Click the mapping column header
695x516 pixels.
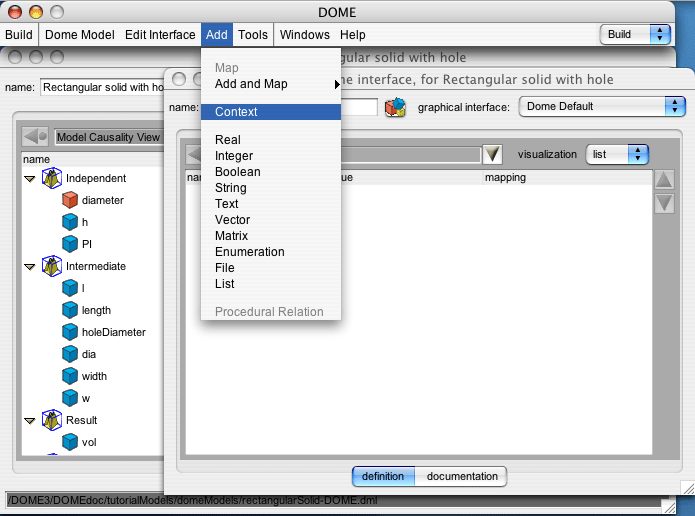pyautogui.click(x=567, y=178)
